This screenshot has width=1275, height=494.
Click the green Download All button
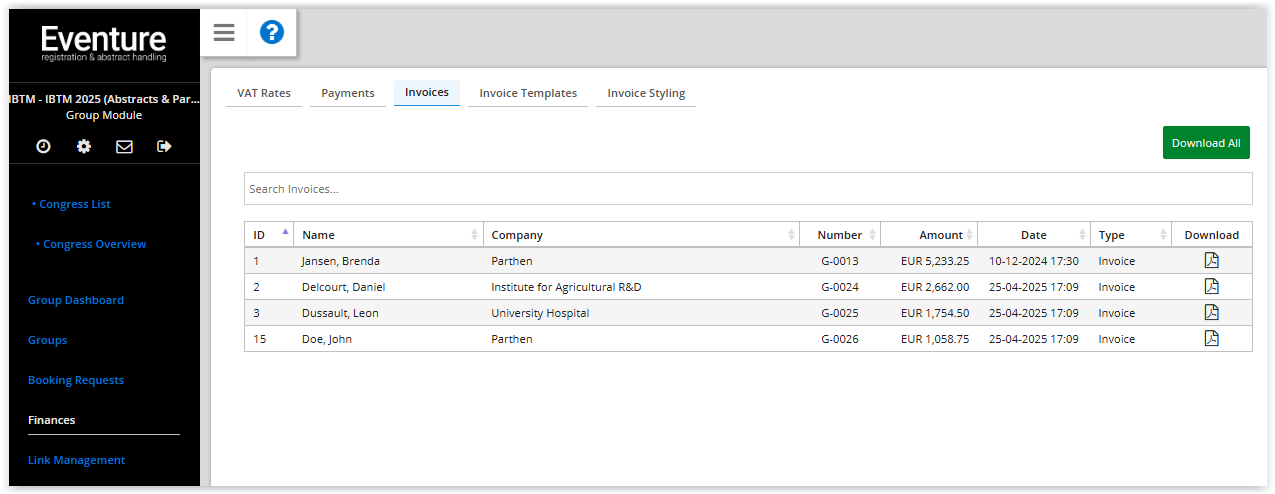1206,143
